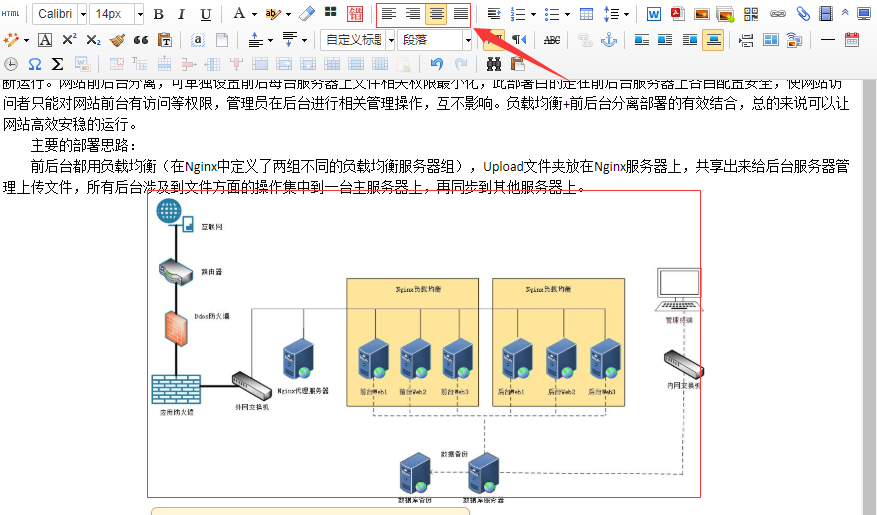Click the justify alignment button
The width and height of the screenshot is (877, 515).
tap(460, 14)
